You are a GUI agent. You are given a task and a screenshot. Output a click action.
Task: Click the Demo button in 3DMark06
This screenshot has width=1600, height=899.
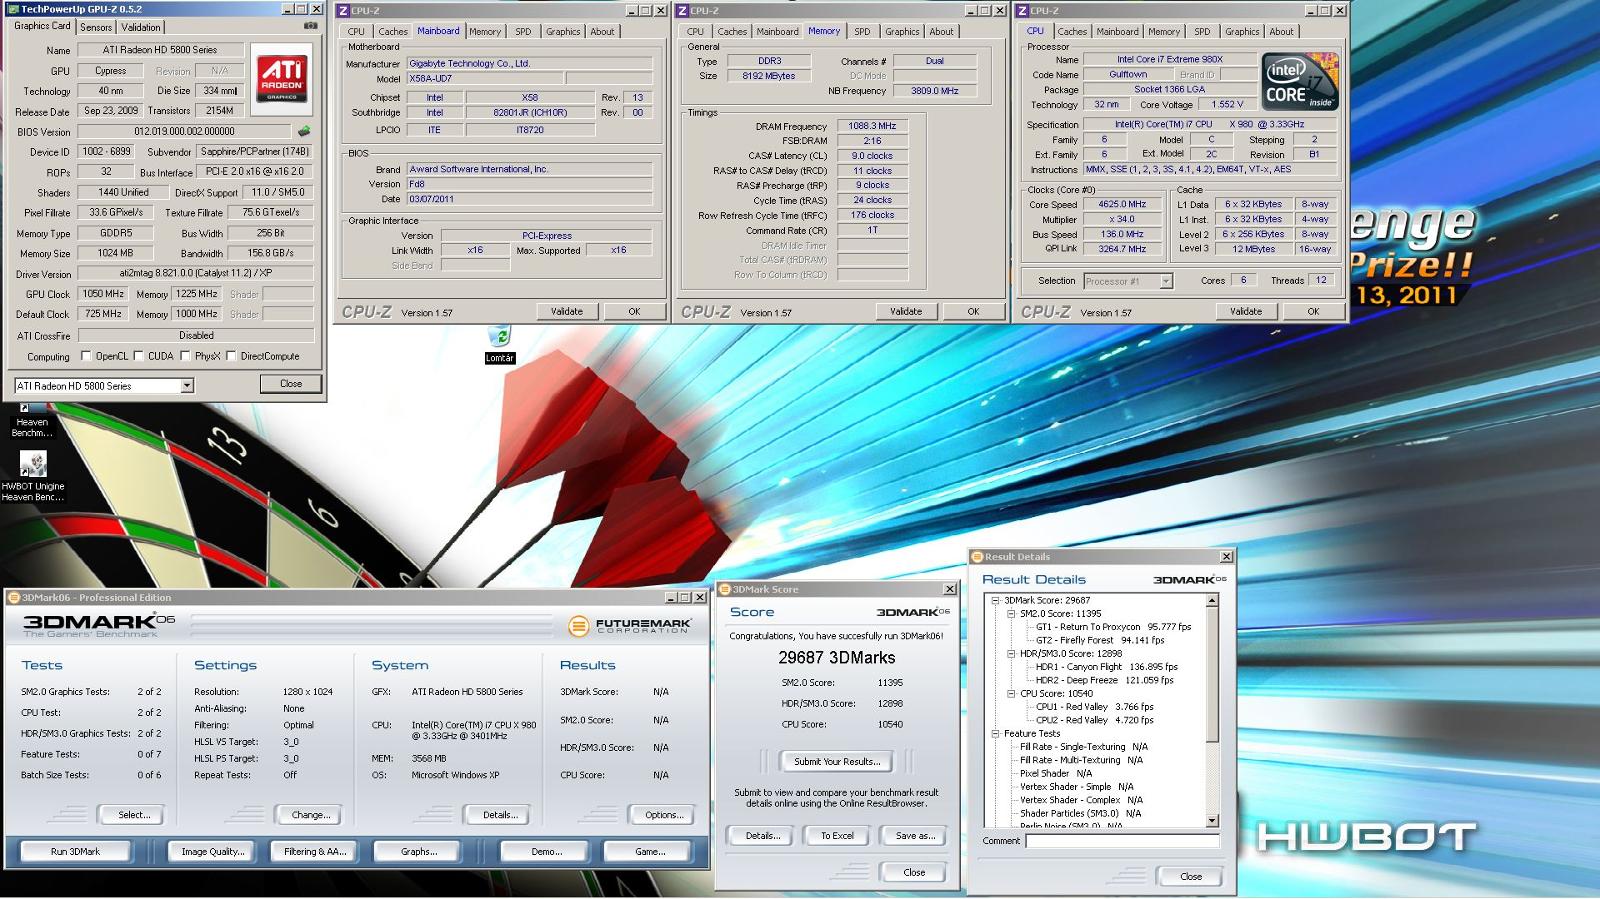[x=547, y=851]
